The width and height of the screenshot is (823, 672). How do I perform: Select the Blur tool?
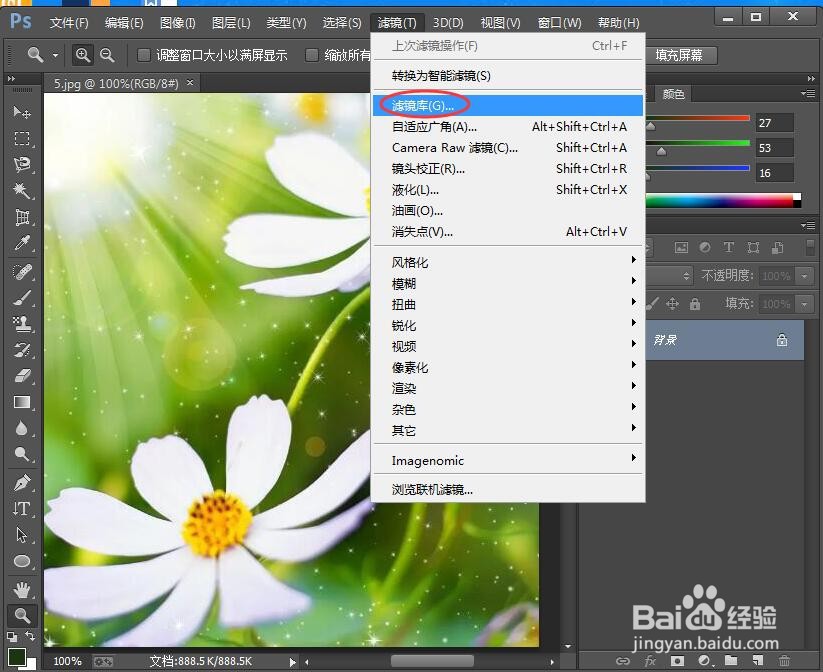pyautogui.click(x=22, y=428)
